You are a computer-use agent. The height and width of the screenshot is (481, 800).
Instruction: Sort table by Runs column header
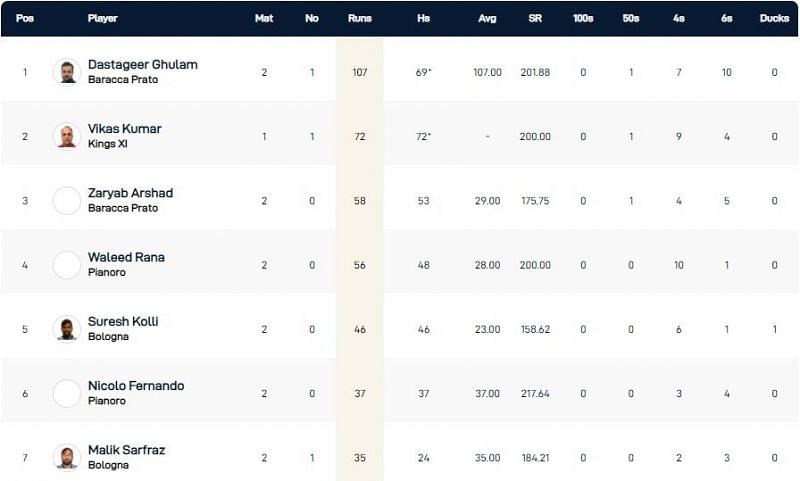[360, 18]
